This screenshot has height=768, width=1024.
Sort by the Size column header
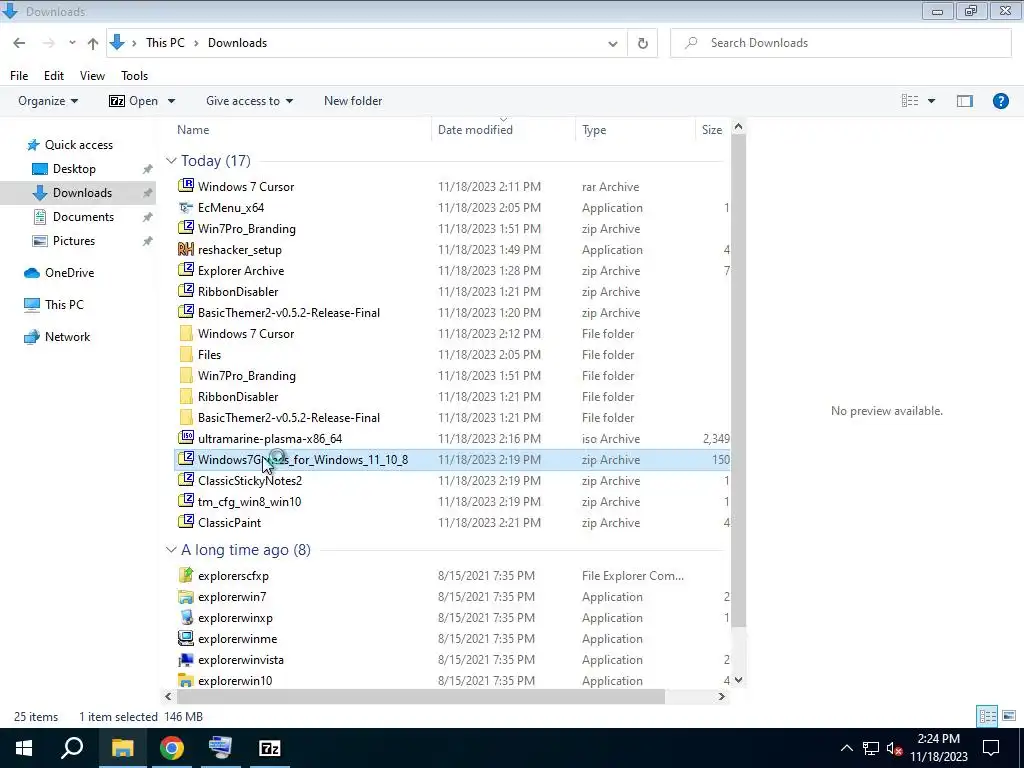[712, 130]
